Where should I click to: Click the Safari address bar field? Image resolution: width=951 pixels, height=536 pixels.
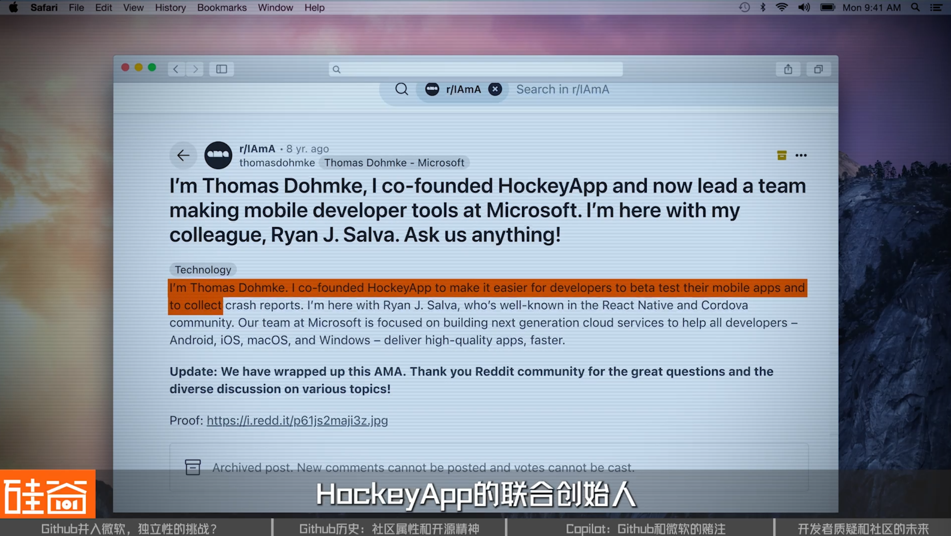(476, 69)
